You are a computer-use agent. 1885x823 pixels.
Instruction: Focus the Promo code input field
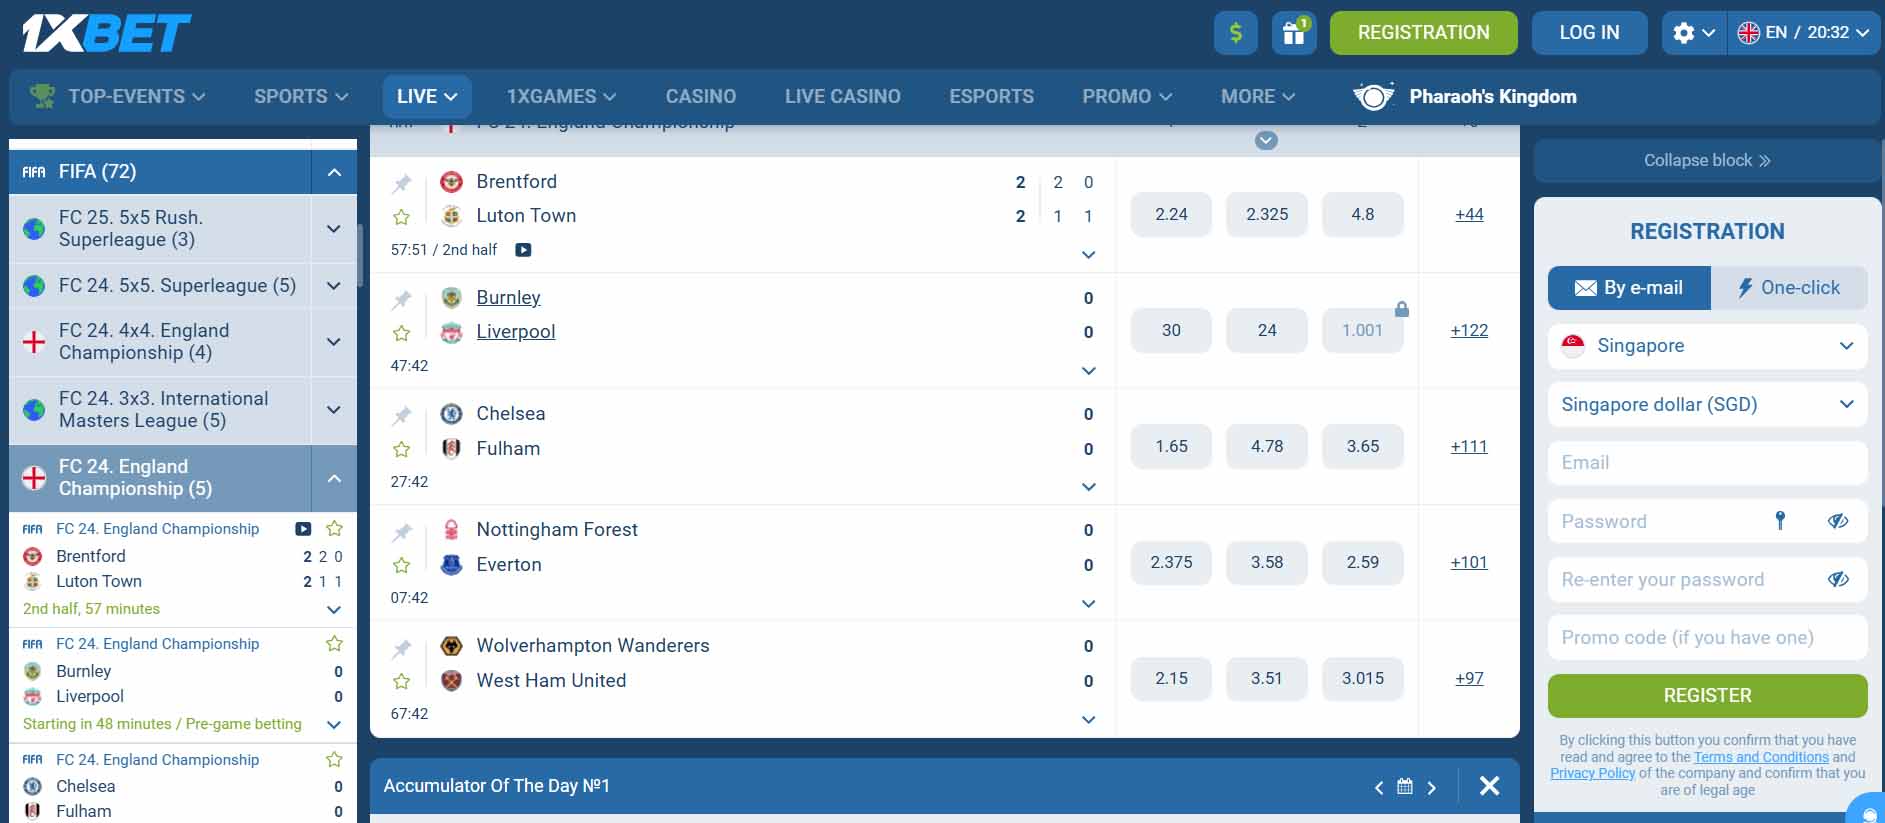coord(1707,638)
